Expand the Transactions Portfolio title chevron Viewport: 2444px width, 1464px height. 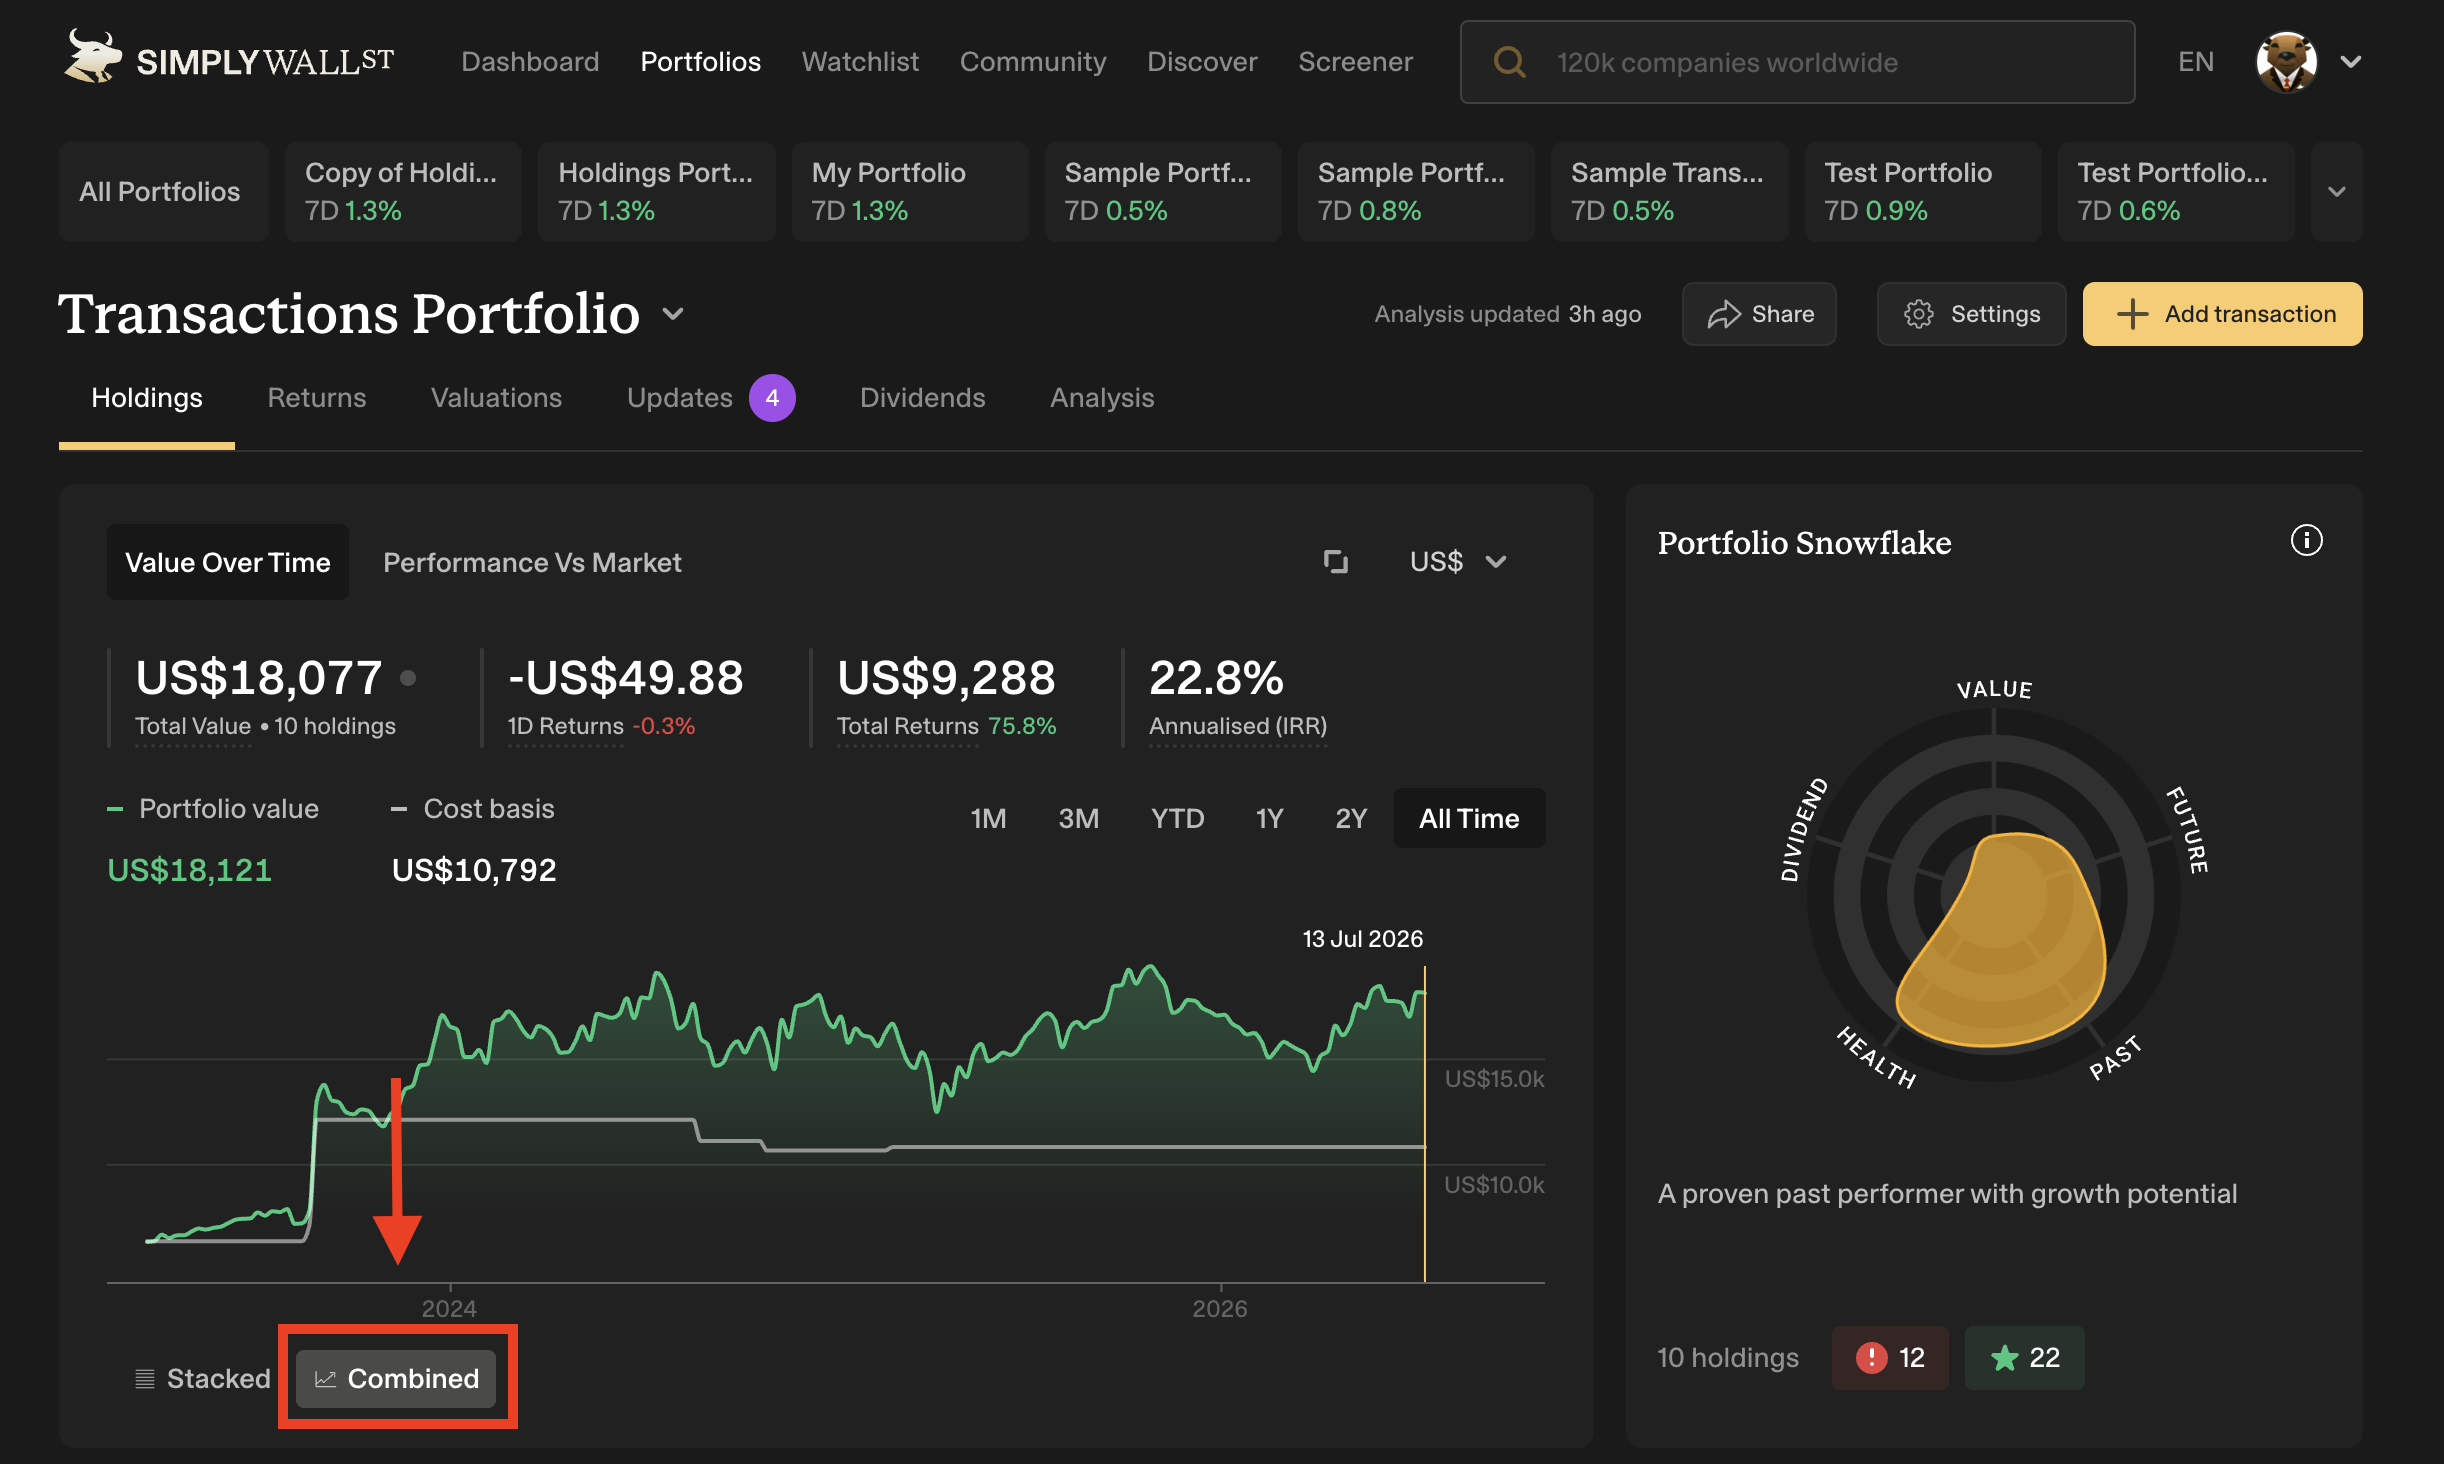pos(674,314)
